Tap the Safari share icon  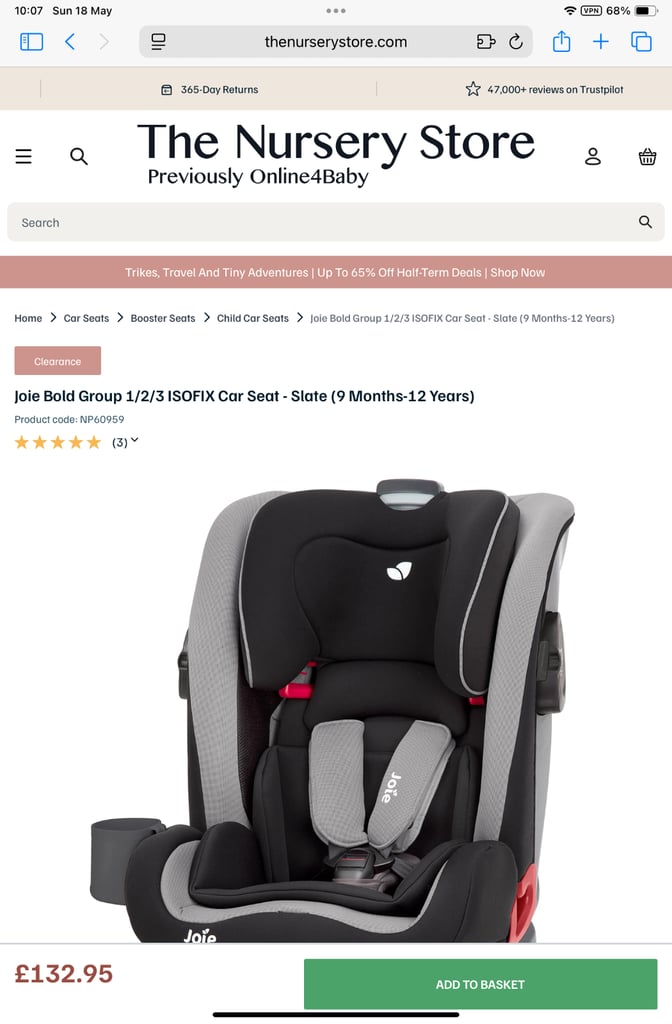(561, 42)
